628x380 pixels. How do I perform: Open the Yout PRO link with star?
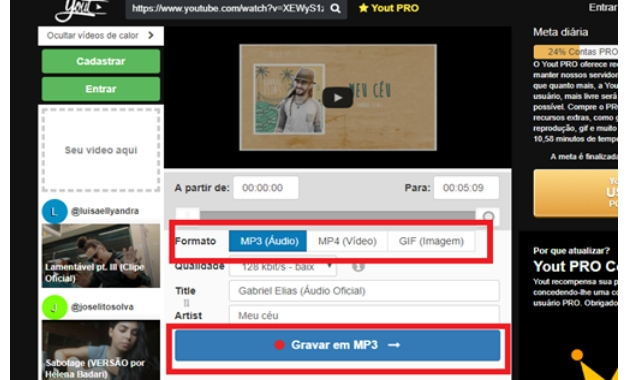389,8
